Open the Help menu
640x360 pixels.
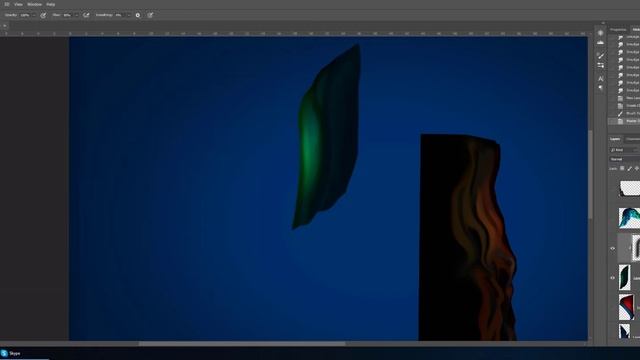tap(51, 4)
